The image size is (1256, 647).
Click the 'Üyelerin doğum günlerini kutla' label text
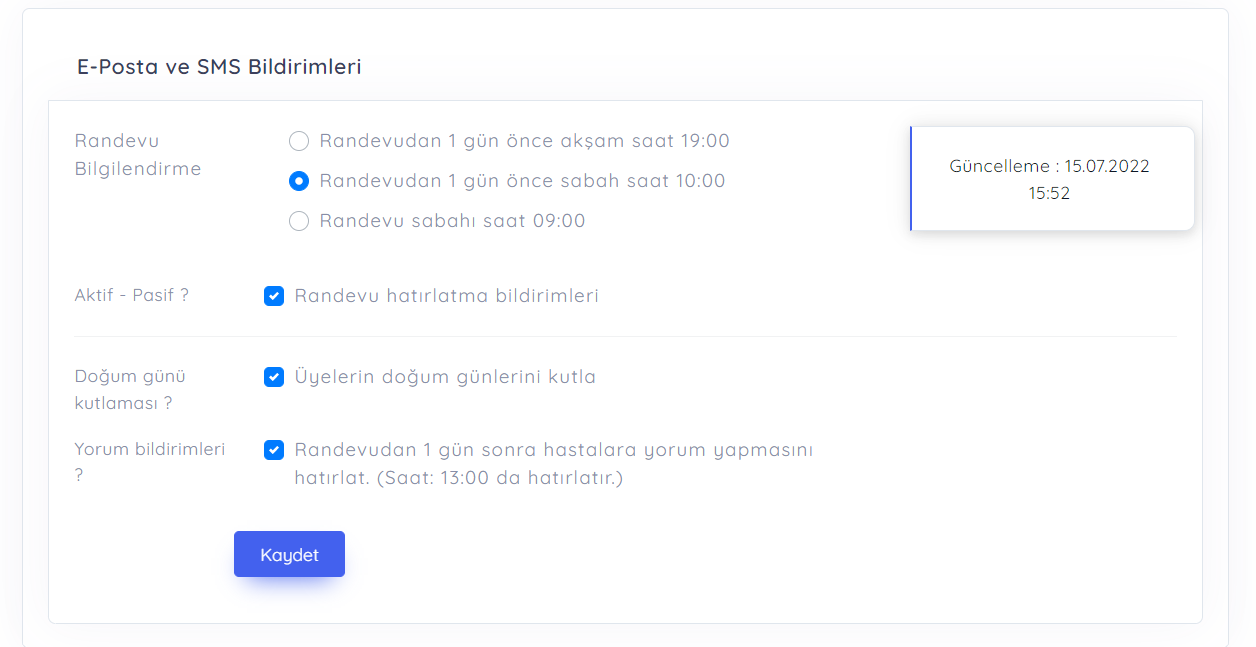coord(445,377)
